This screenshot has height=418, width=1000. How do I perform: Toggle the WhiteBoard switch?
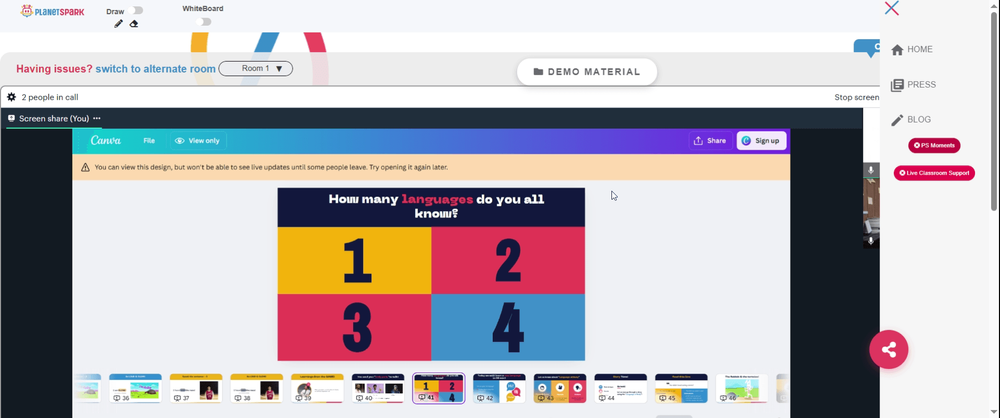coord(203,22)
